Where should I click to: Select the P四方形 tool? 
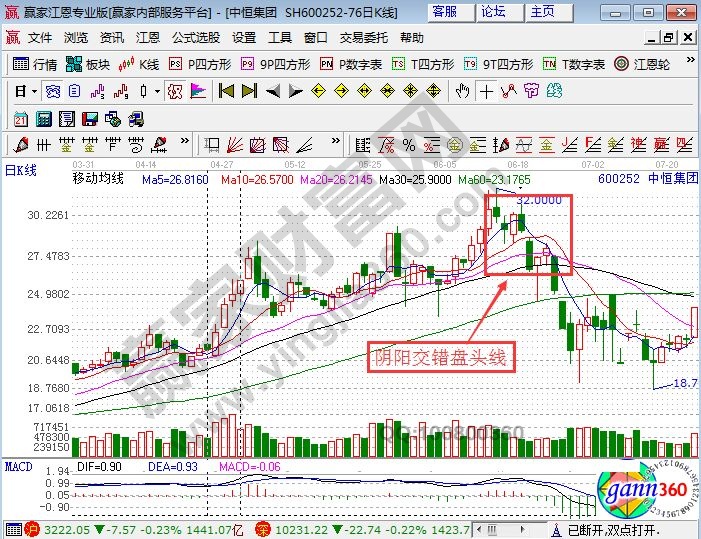200,64
